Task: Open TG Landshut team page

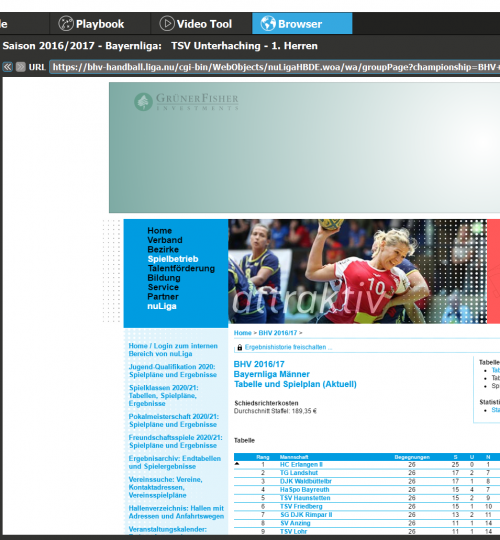Action: [x=299, y=473]
